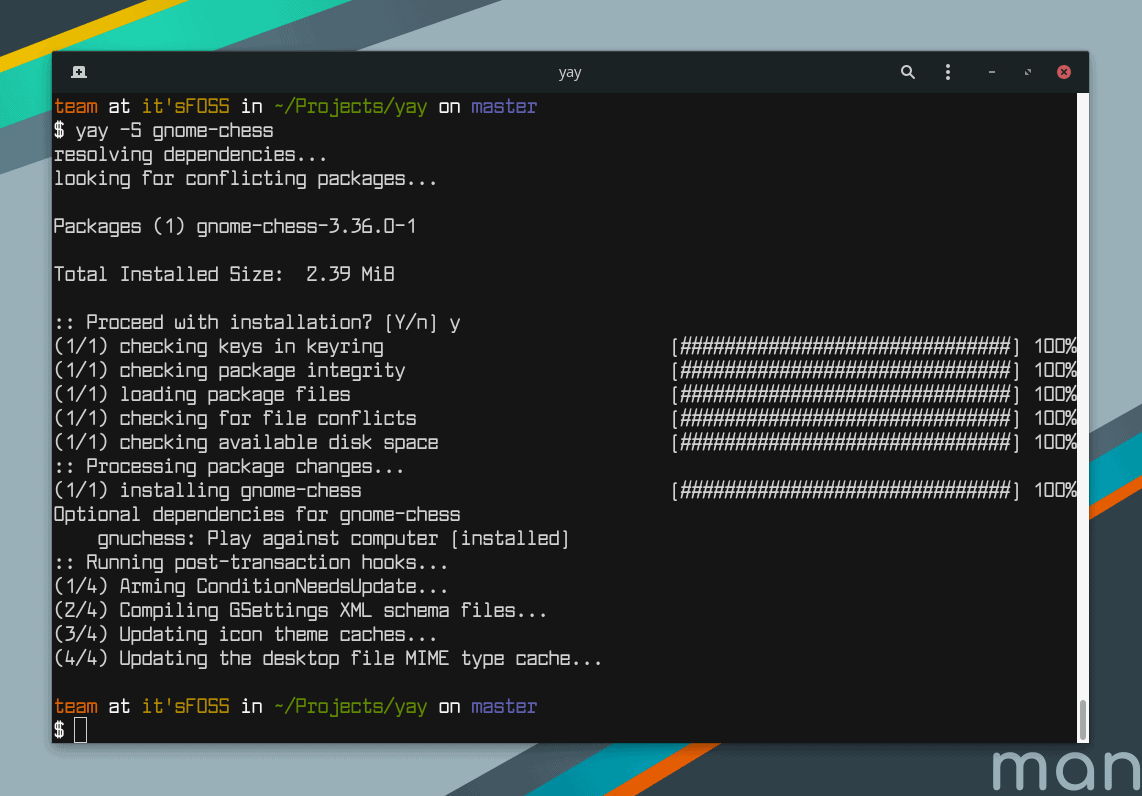The width and height of the screenshot is (1142, 796).
Task: Open the three-dot terminal menu
Action: (948, 72)
